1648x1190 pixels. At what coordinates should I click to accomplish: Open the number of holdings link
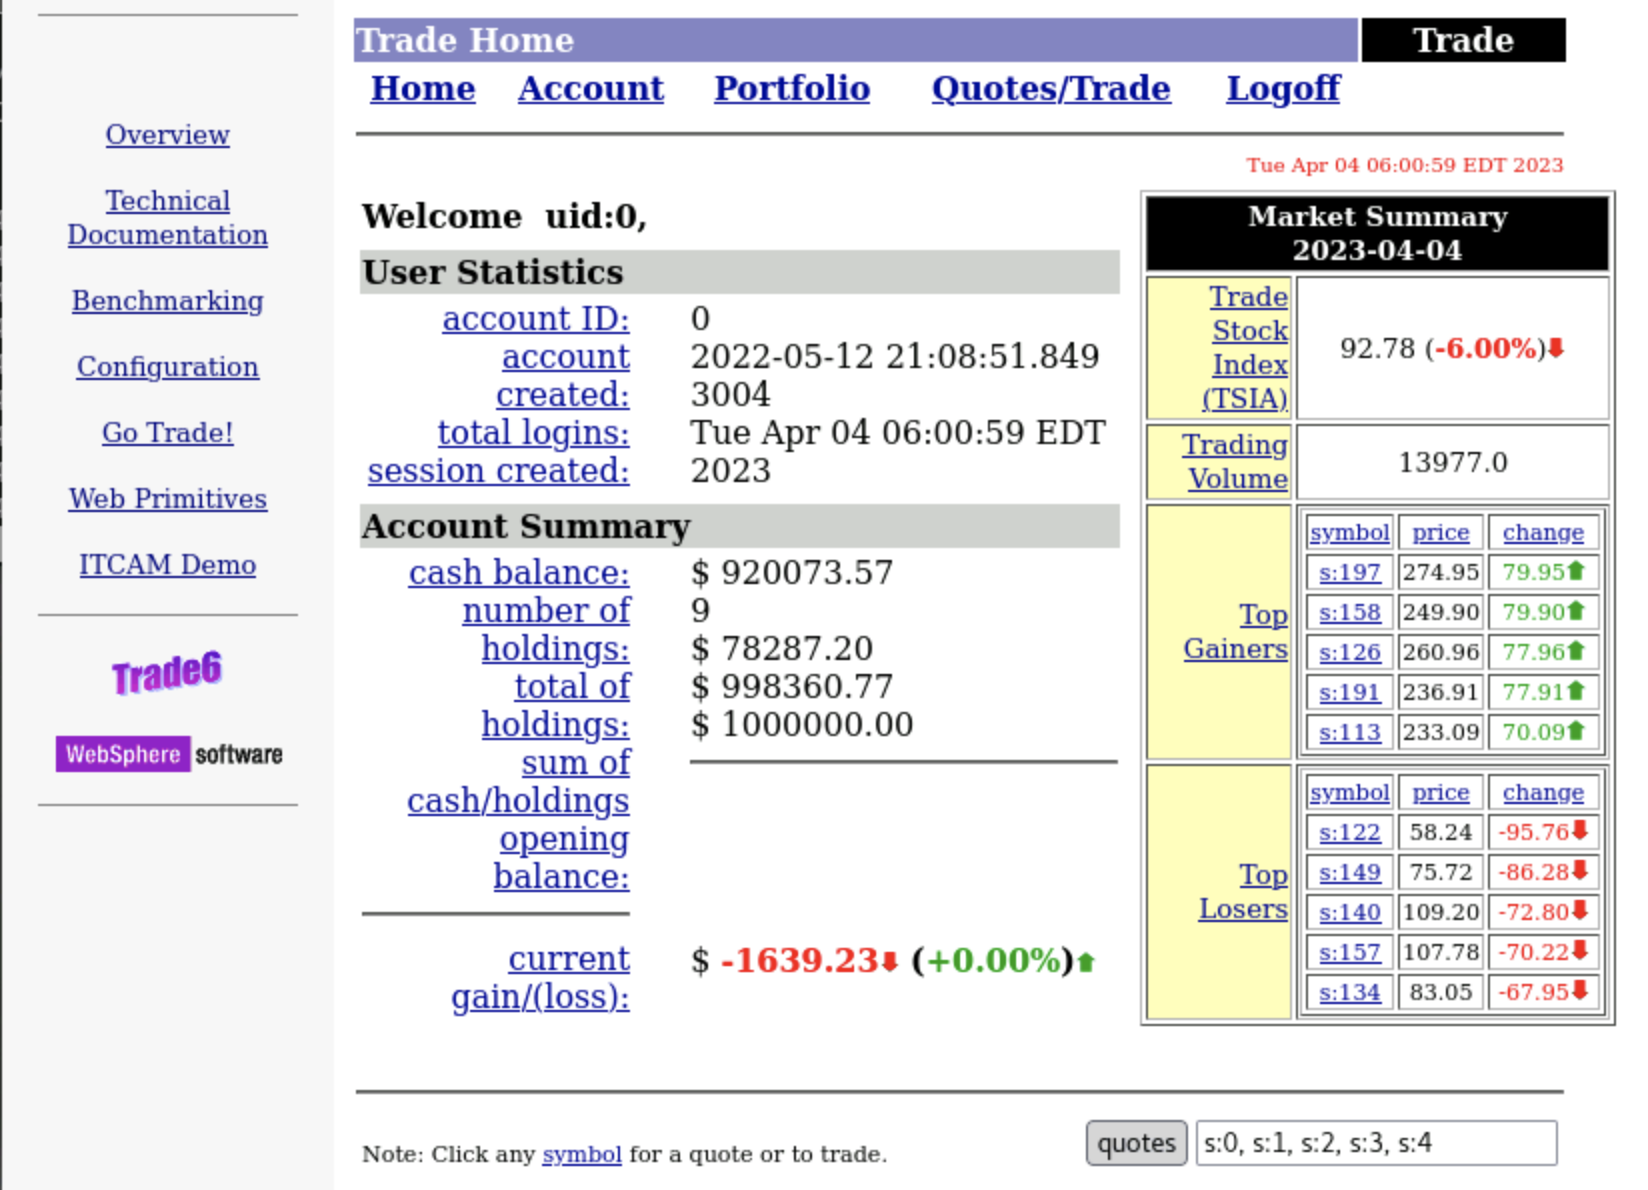click(546, 629)
